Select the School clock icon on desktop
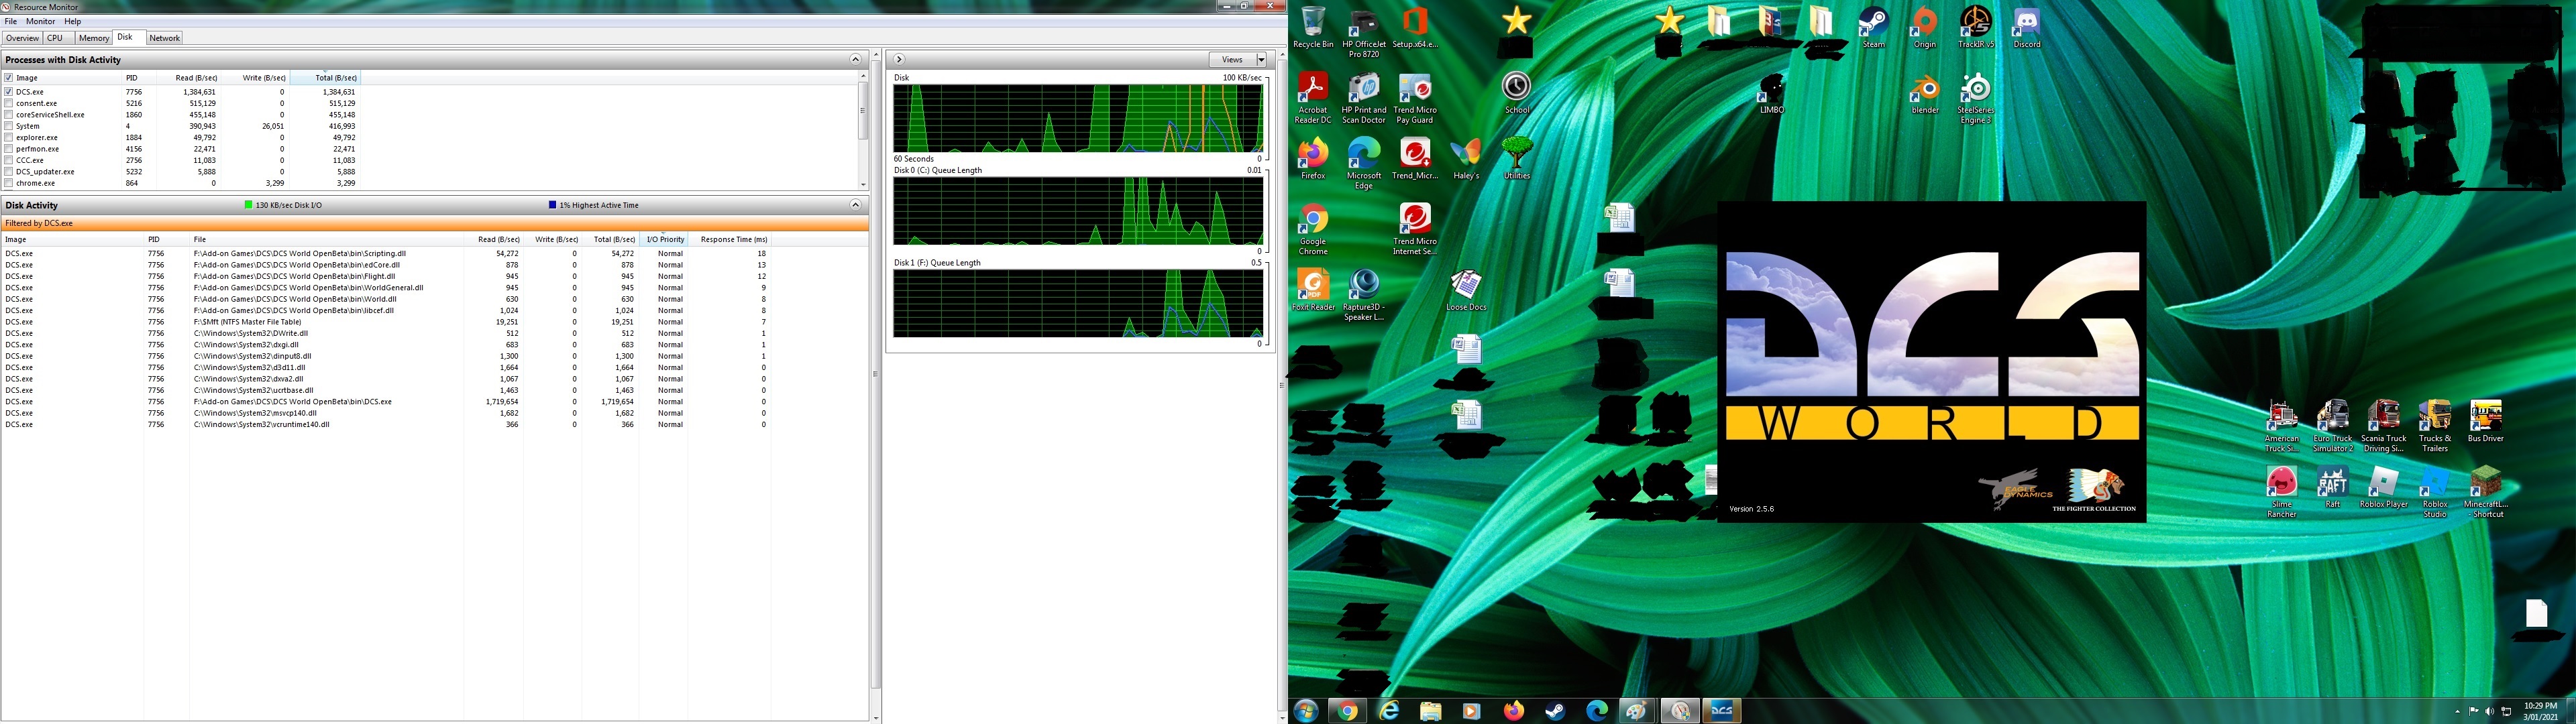This screenshot has width=2576, height=724. pyautogui.click(x=1517, y=94)
